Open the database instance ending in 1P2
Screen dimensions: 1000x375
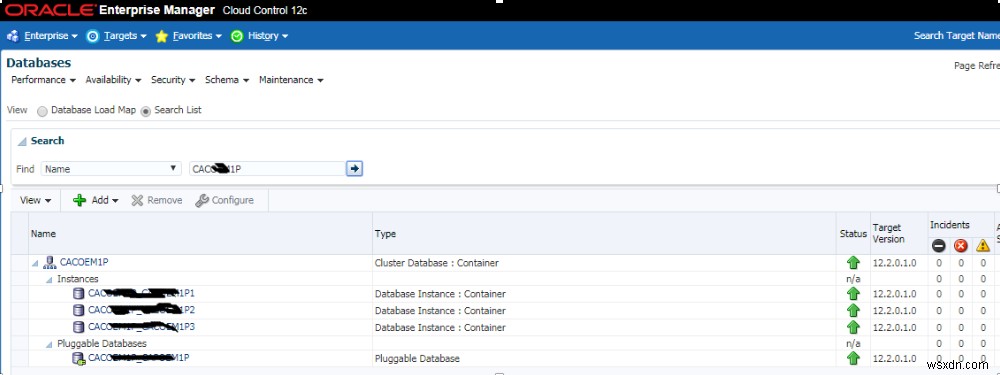[x=141, y=310]
